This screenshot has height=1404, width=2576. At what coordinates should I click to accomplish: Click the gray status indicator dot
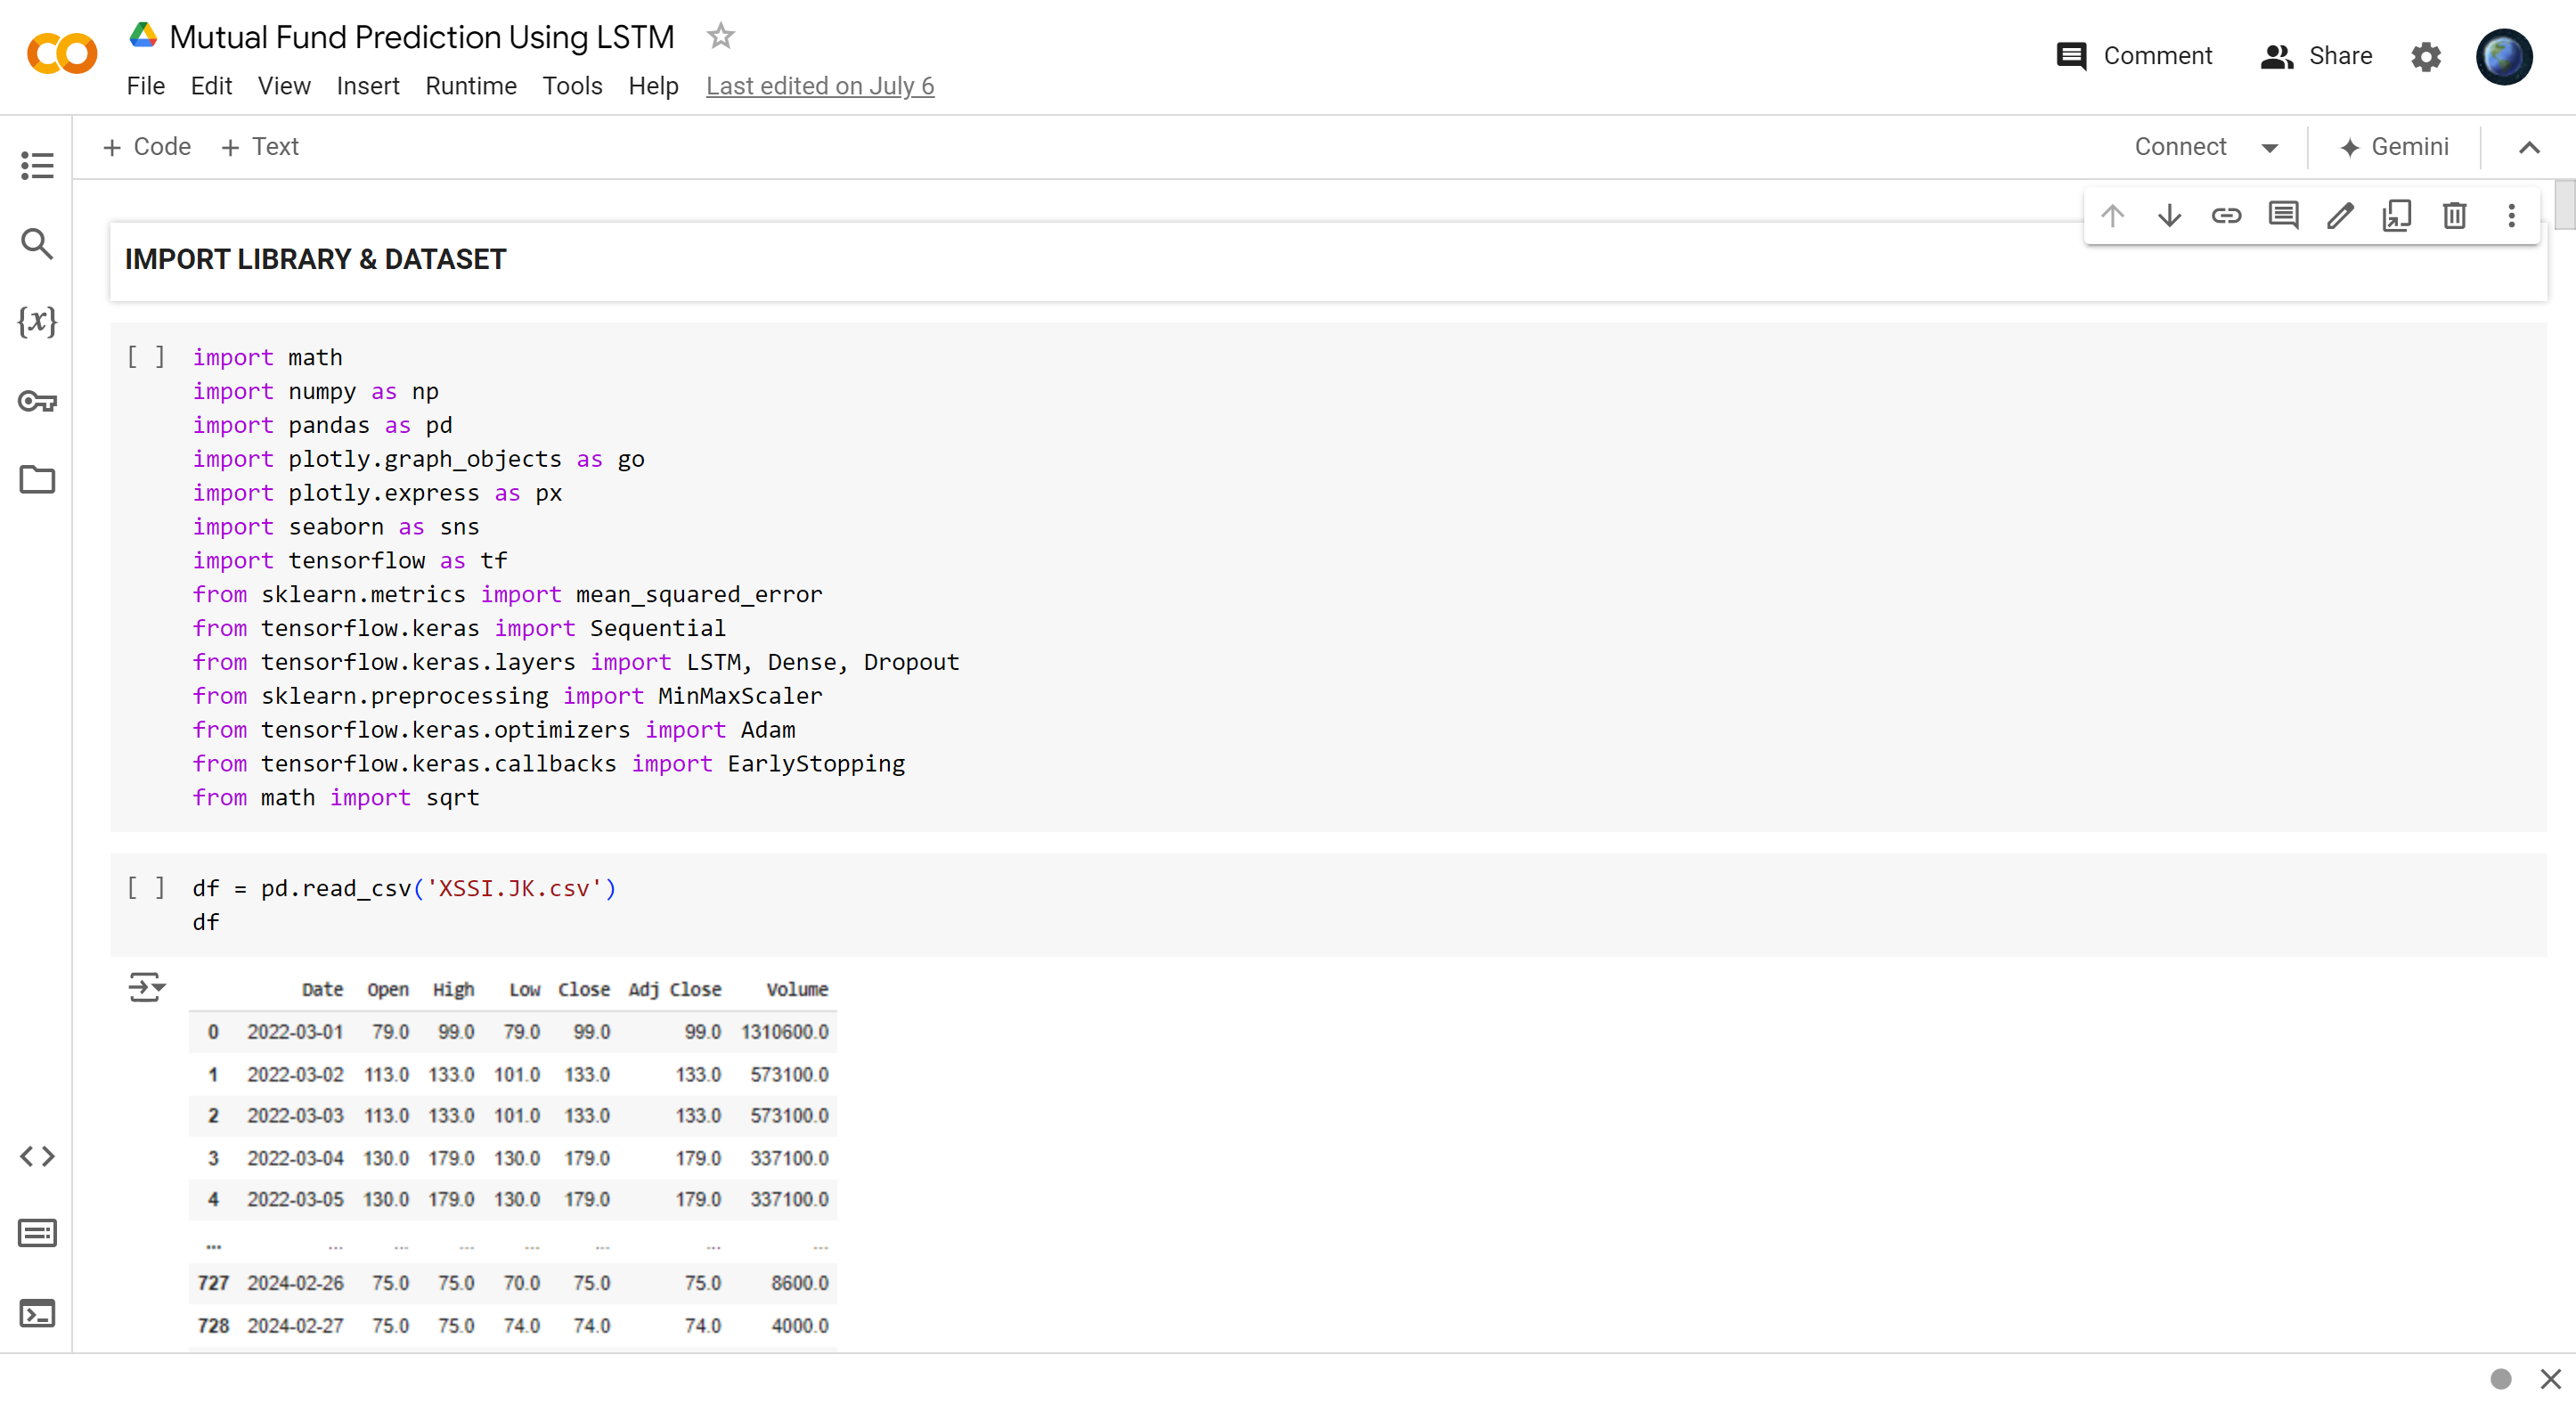coord(2501,1380)
